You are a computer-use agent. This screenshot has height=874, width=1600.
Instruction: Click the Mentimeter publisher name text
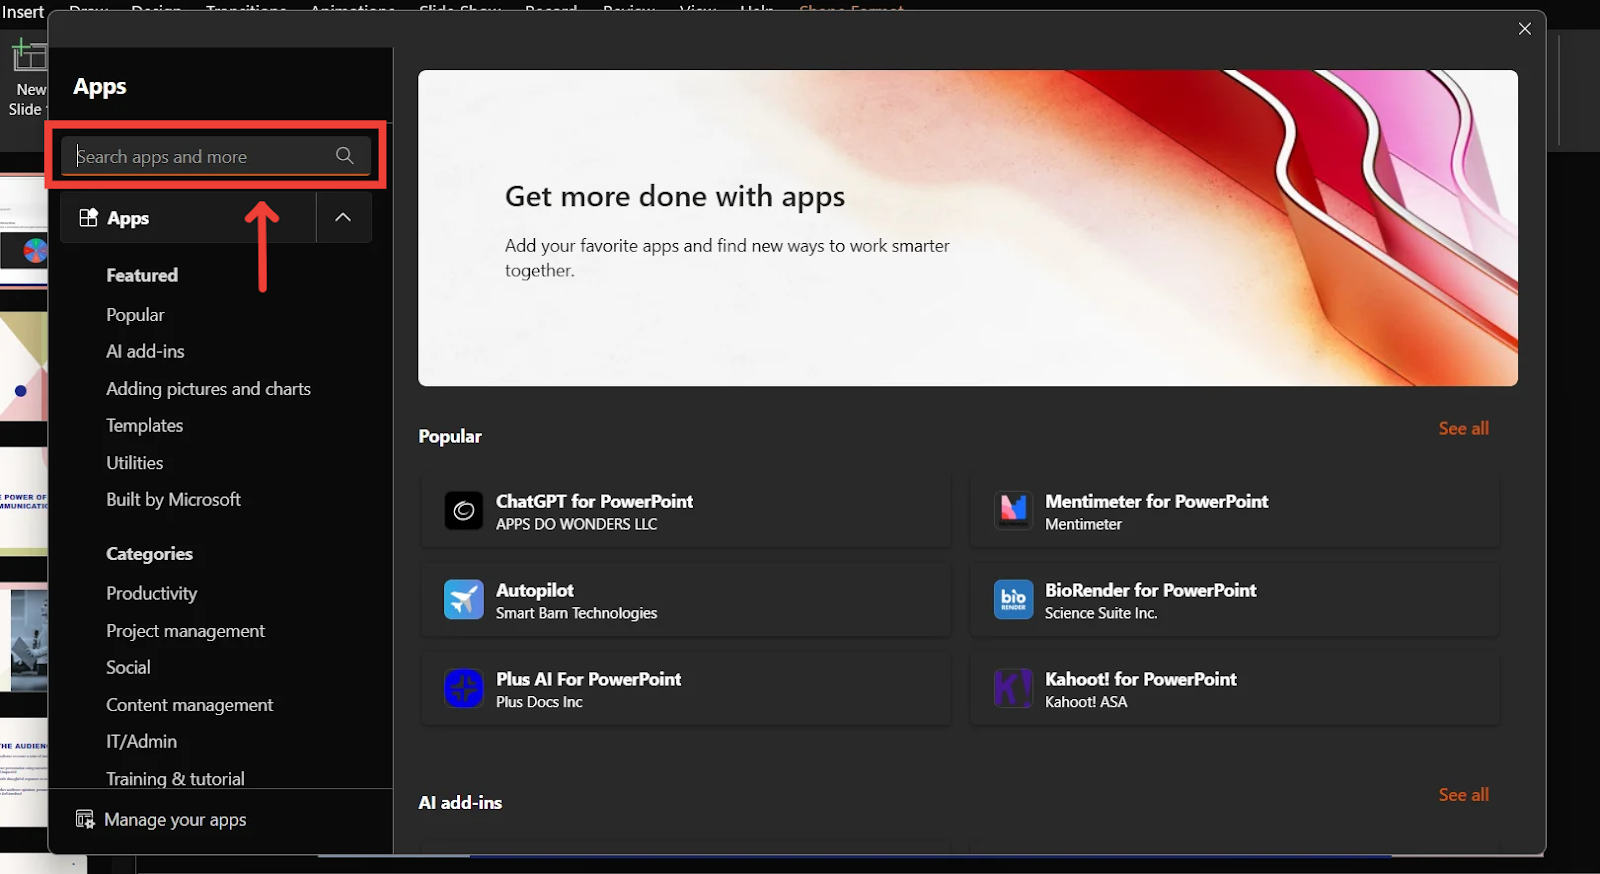[x=1083, y=524]
